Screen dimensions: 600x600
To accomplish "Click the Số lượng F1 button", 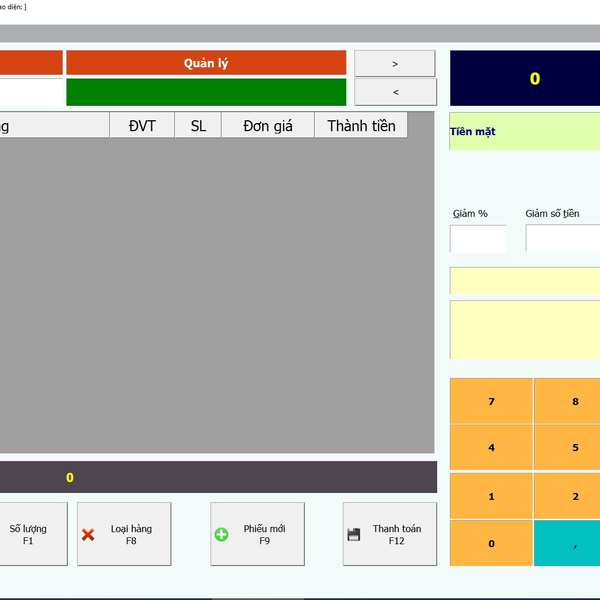I will click(33, 534).
